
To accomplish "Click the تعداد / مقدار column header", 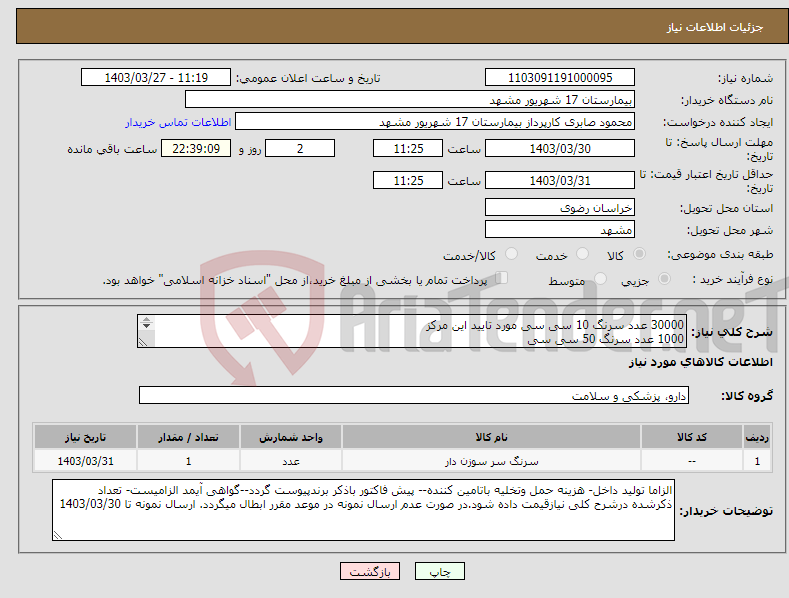I will coord(188,437).
